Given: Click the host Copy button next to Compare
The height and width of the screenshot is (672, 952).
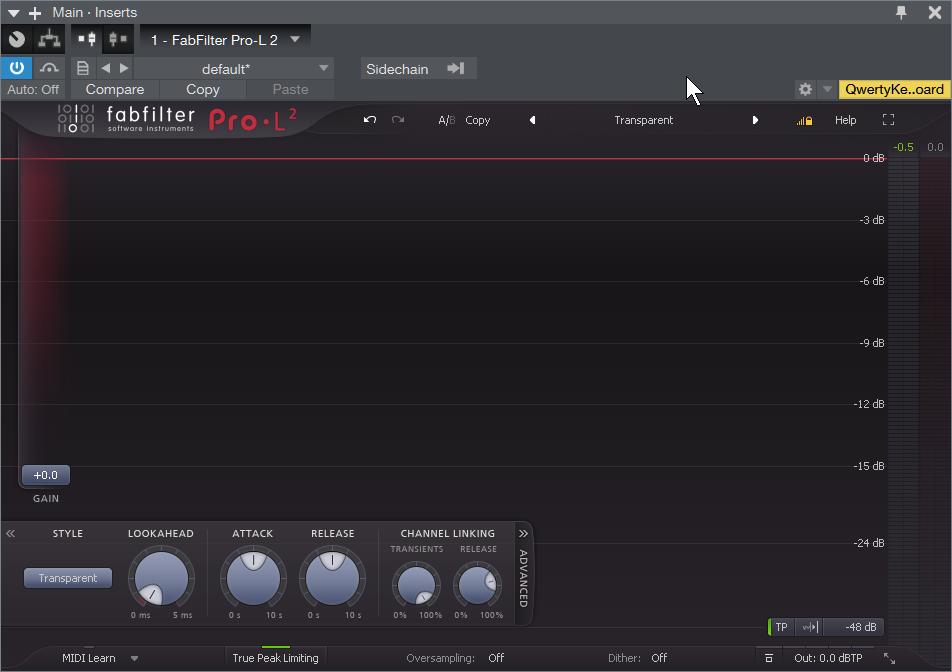Looking at the screenshot, I should (203, 89).
